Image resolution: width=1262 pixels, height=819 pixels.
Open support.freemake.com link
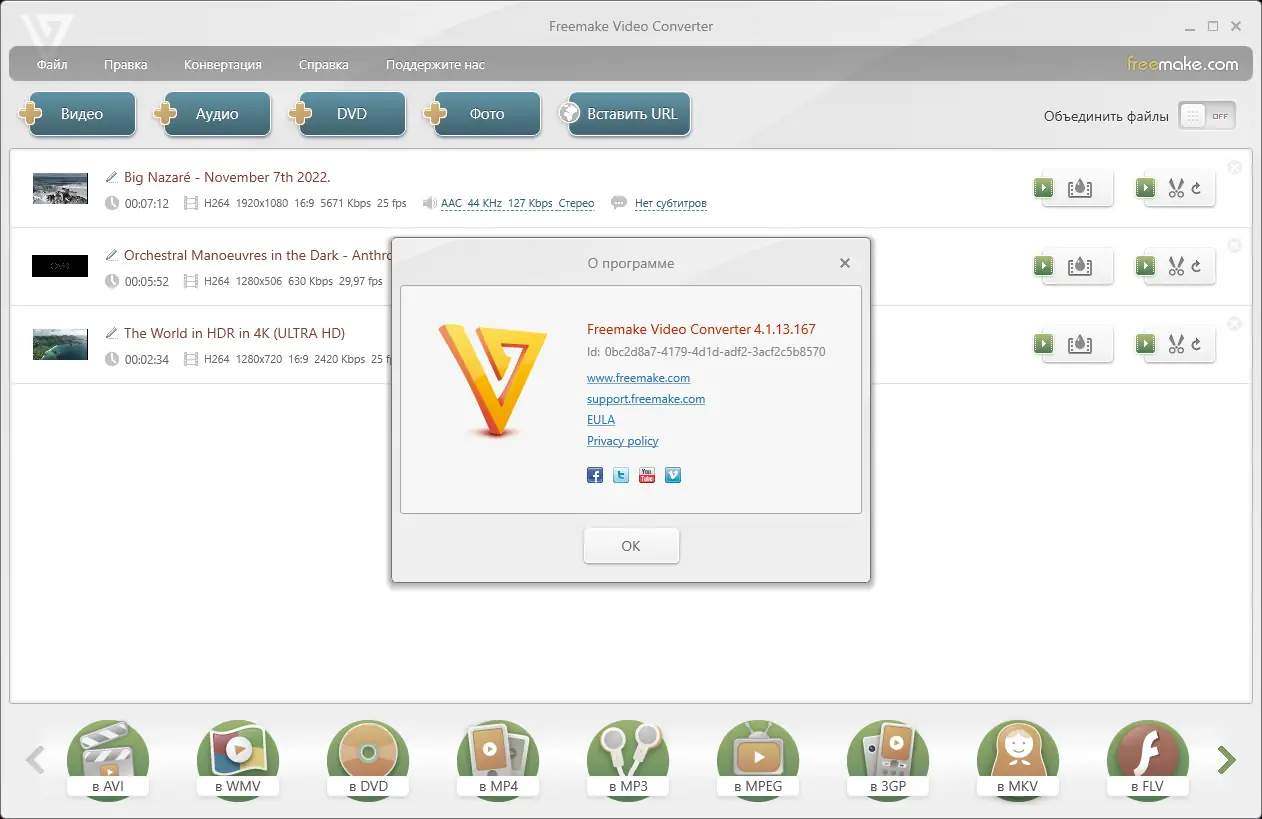point(646,399)
